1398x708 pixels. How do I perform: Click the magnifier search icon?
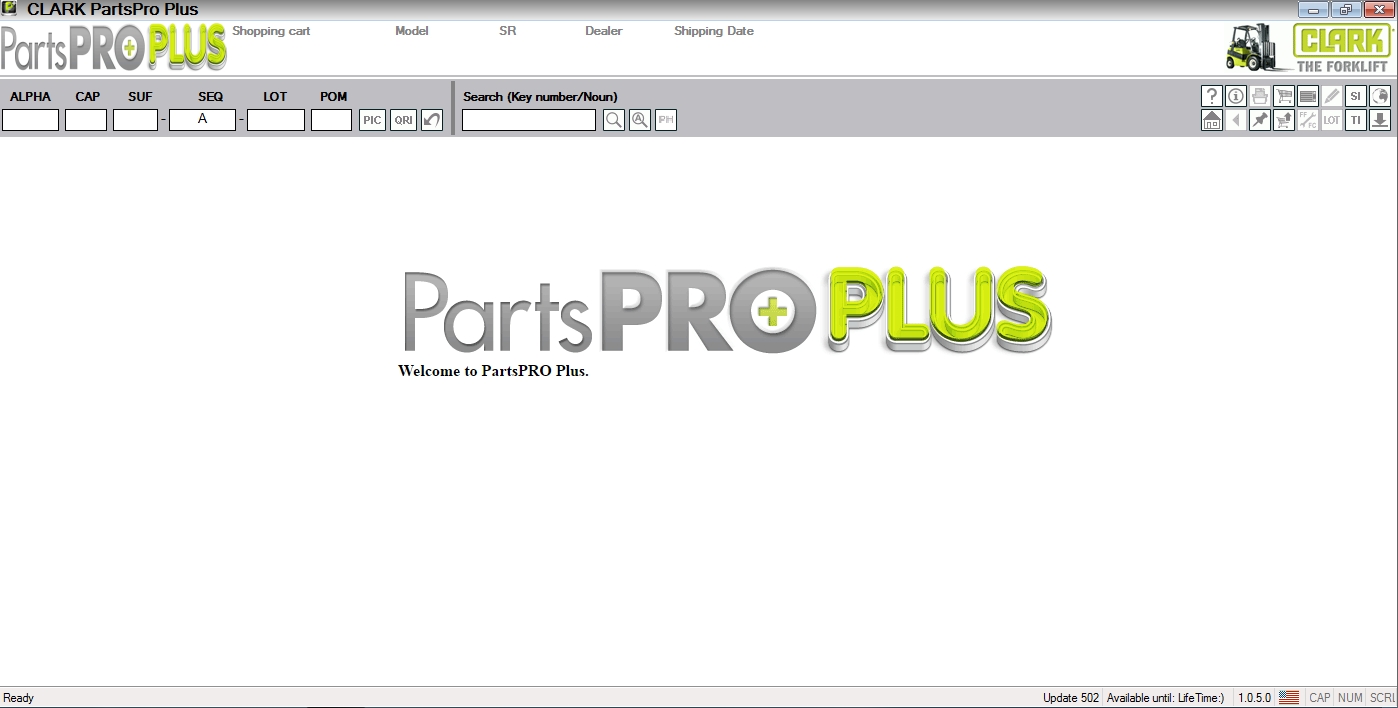click(614, 120)
